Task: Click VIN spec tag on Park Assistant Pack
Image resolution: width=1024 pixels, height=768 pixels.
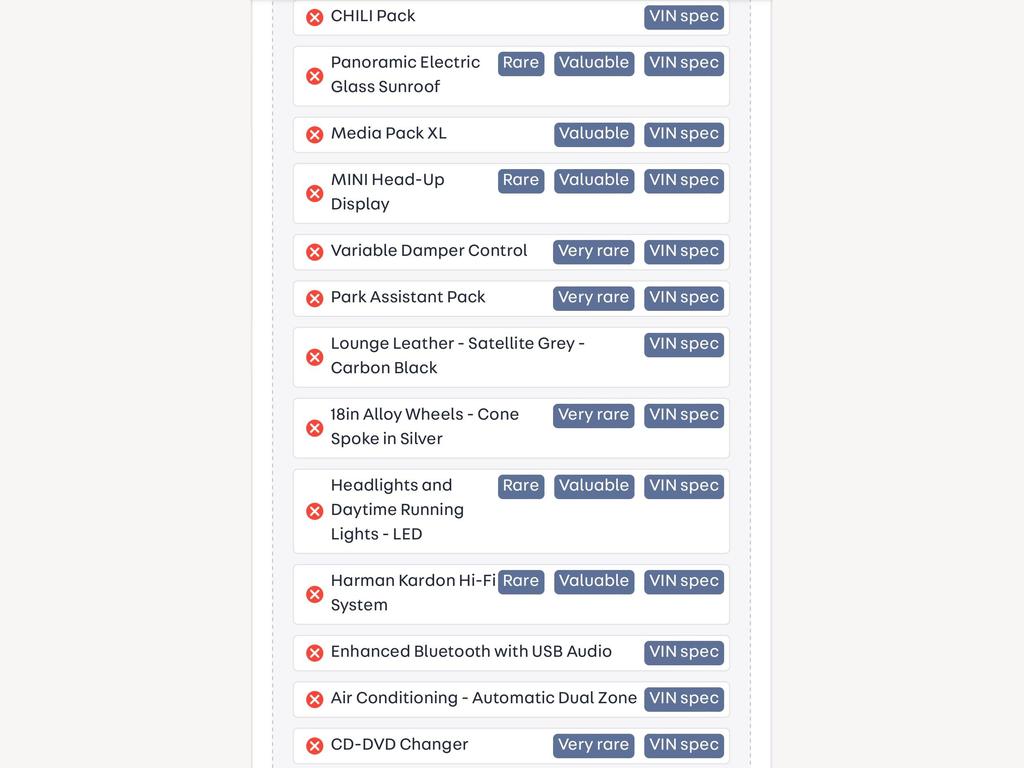Action: point(684,298)
